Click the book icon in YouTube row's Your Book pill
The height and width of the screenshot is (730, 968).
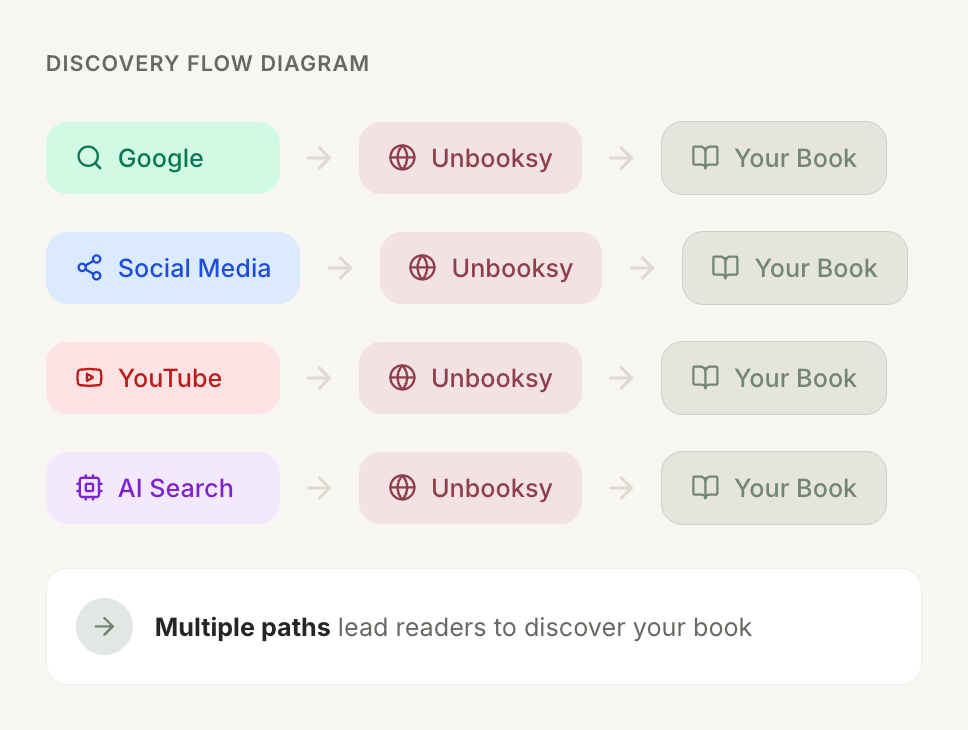[x=705, y=377]
